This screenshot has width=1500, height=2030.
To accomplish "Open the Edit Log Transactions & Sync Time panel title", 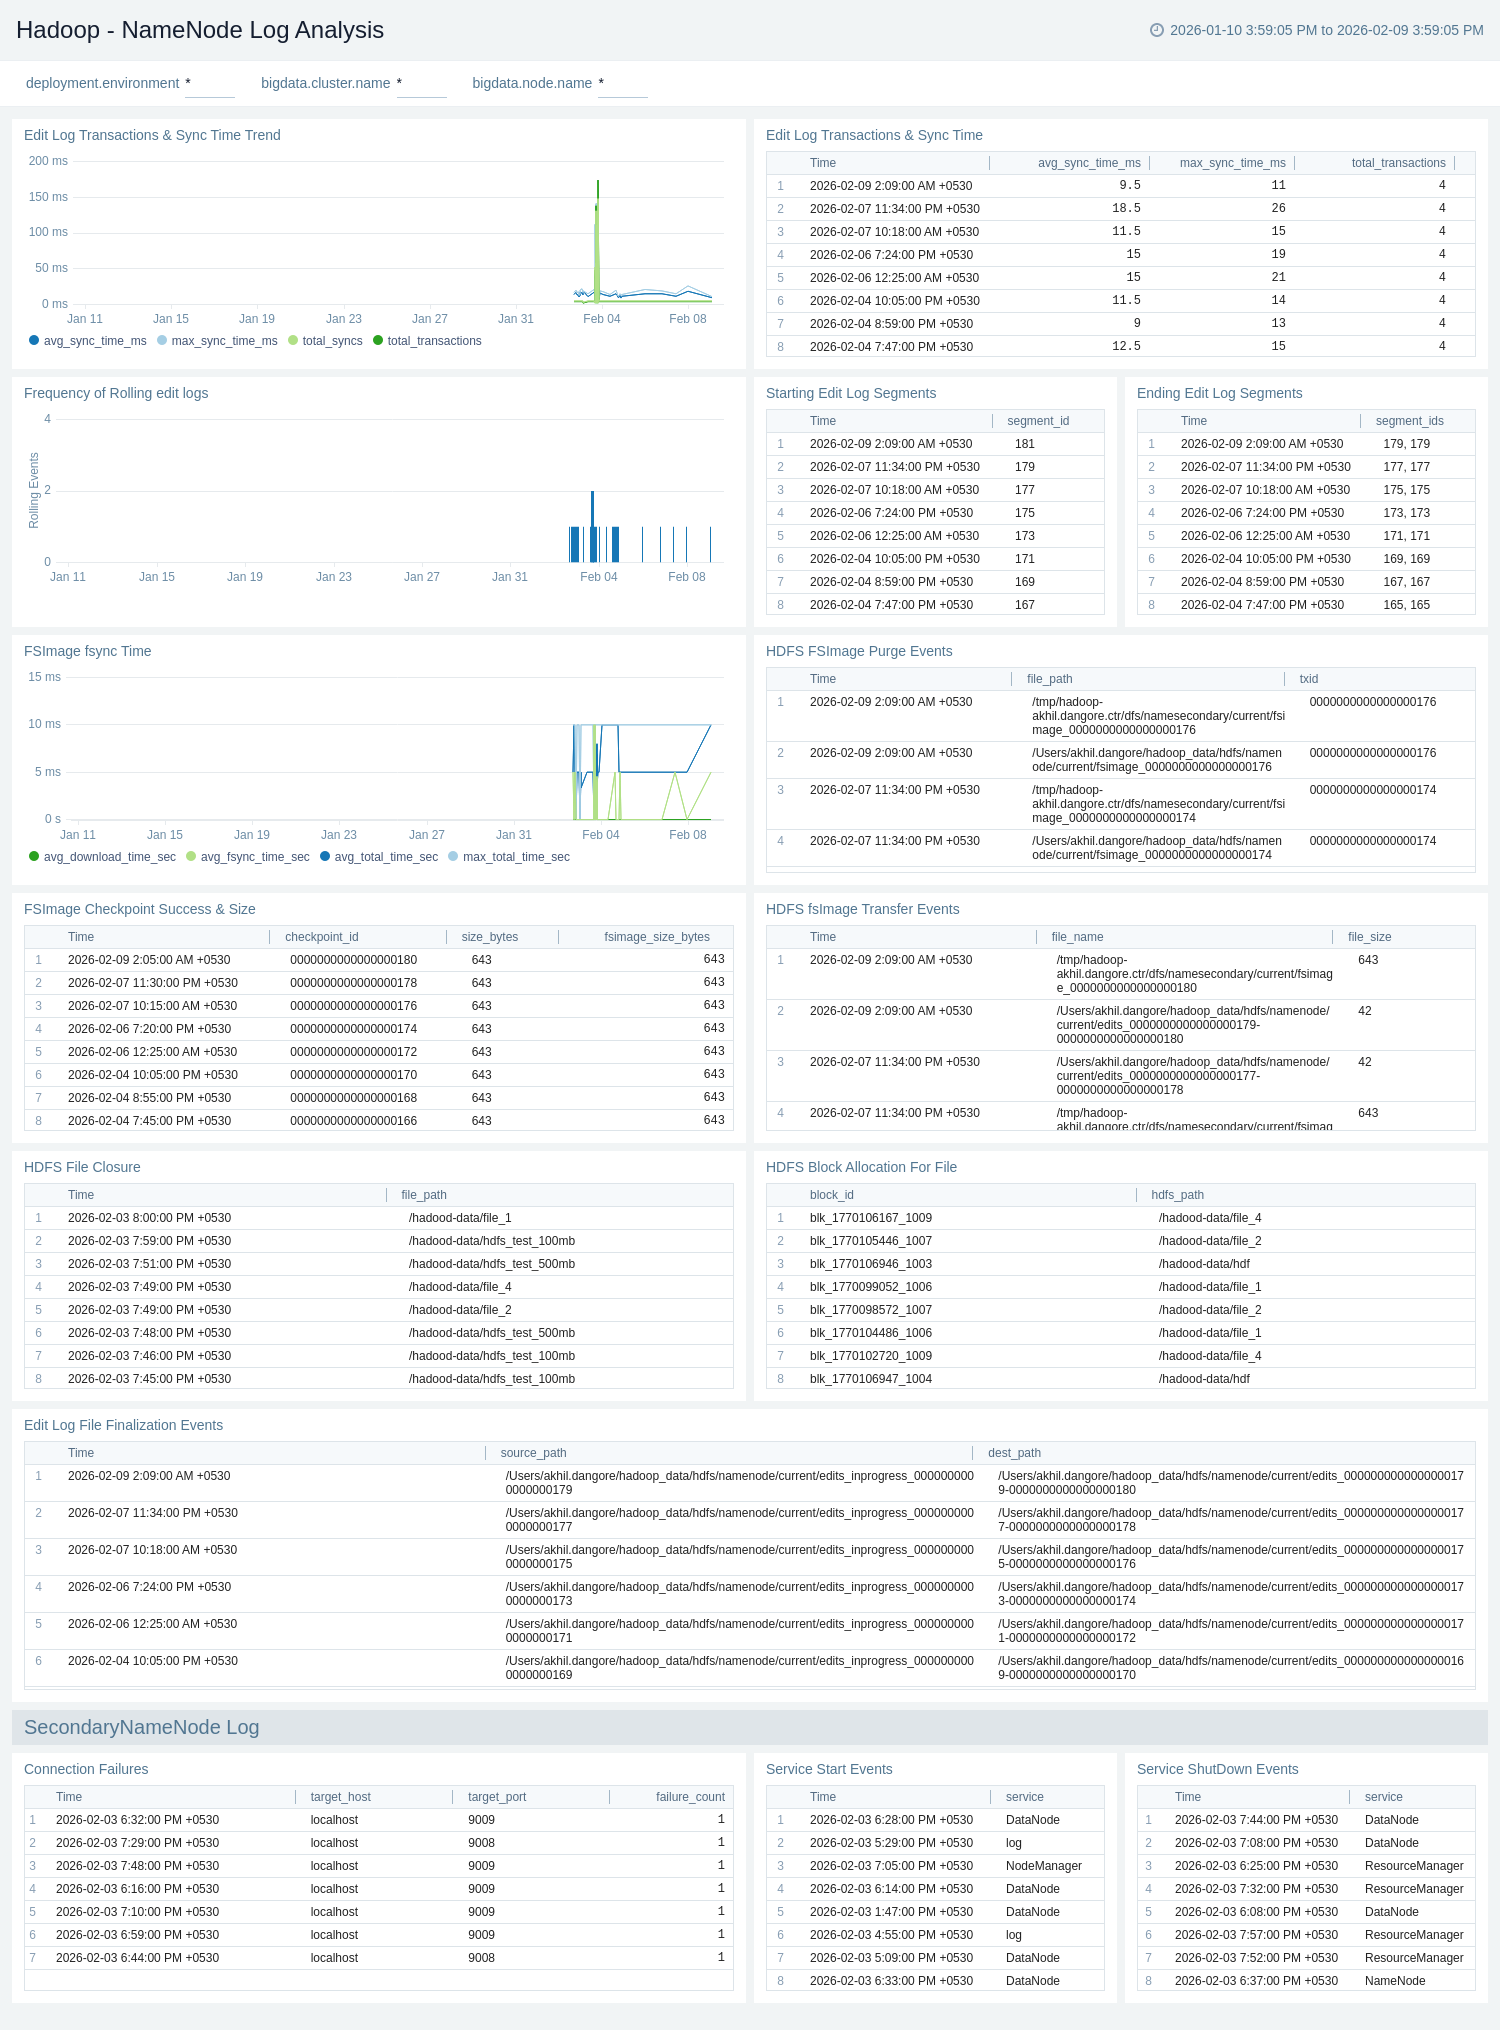I will click(873, 135).
